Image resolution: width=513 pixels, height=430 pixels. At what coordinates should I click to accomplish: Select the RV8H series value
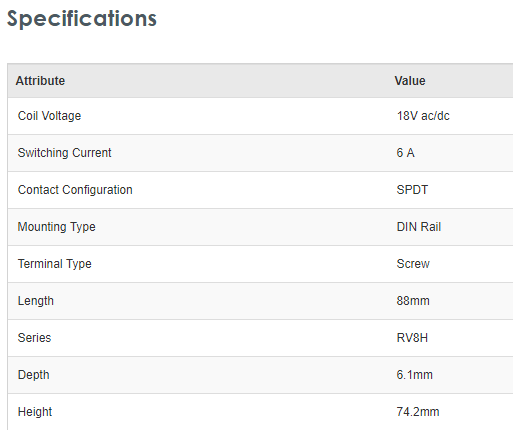coord(412,338)
